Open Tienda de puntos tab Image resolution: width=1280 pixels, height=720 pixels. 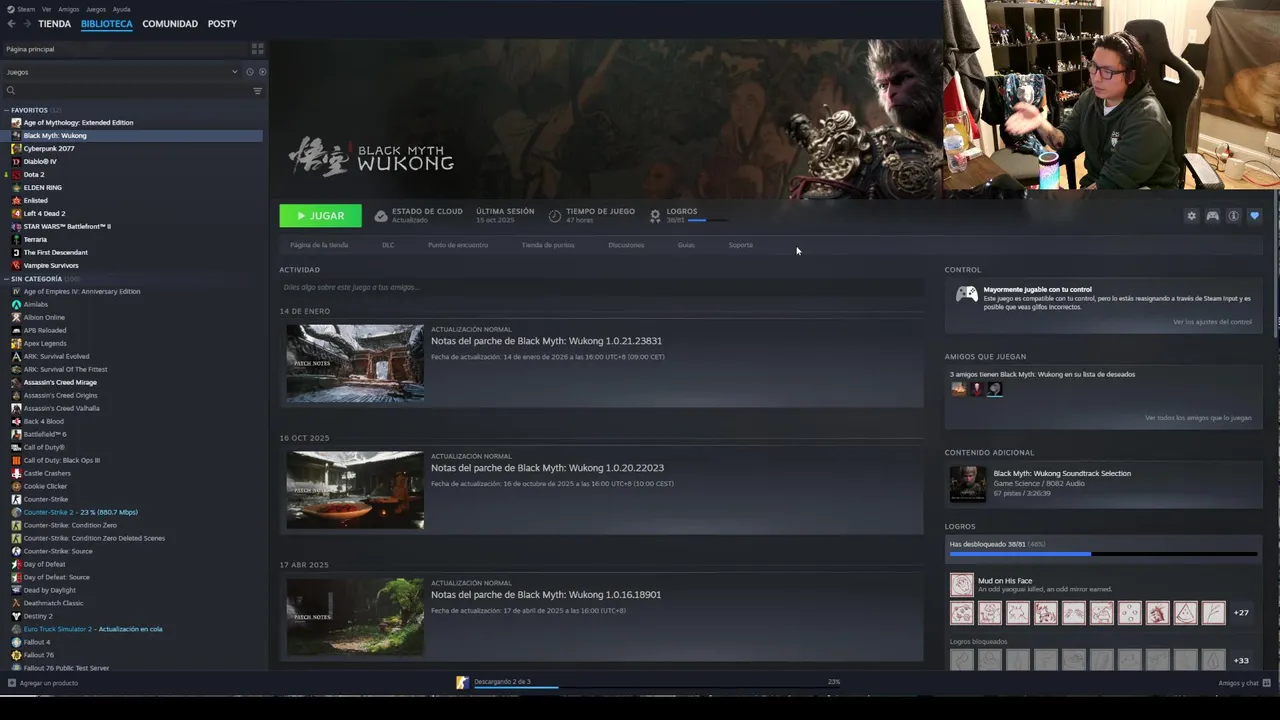click(548, 245)
